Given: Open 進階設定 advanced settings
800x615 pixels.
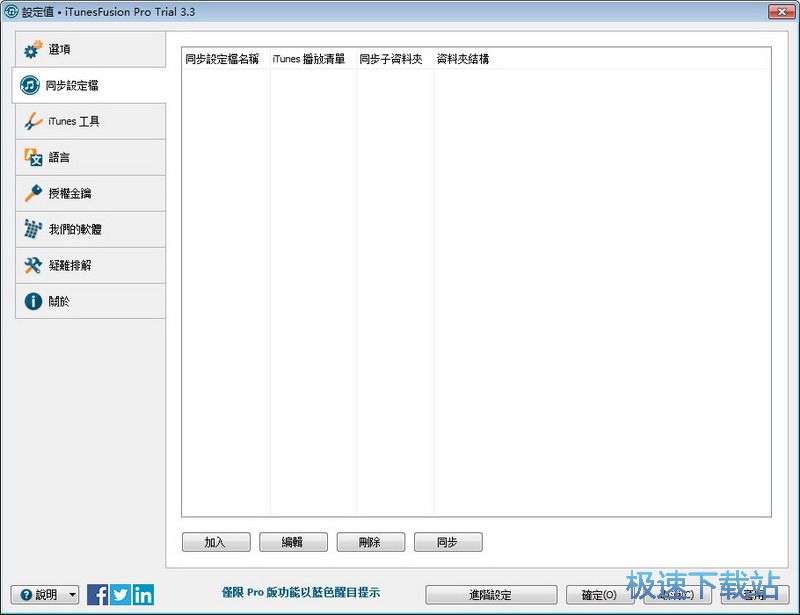Looking at the screenshot, I should click(490, 594).
